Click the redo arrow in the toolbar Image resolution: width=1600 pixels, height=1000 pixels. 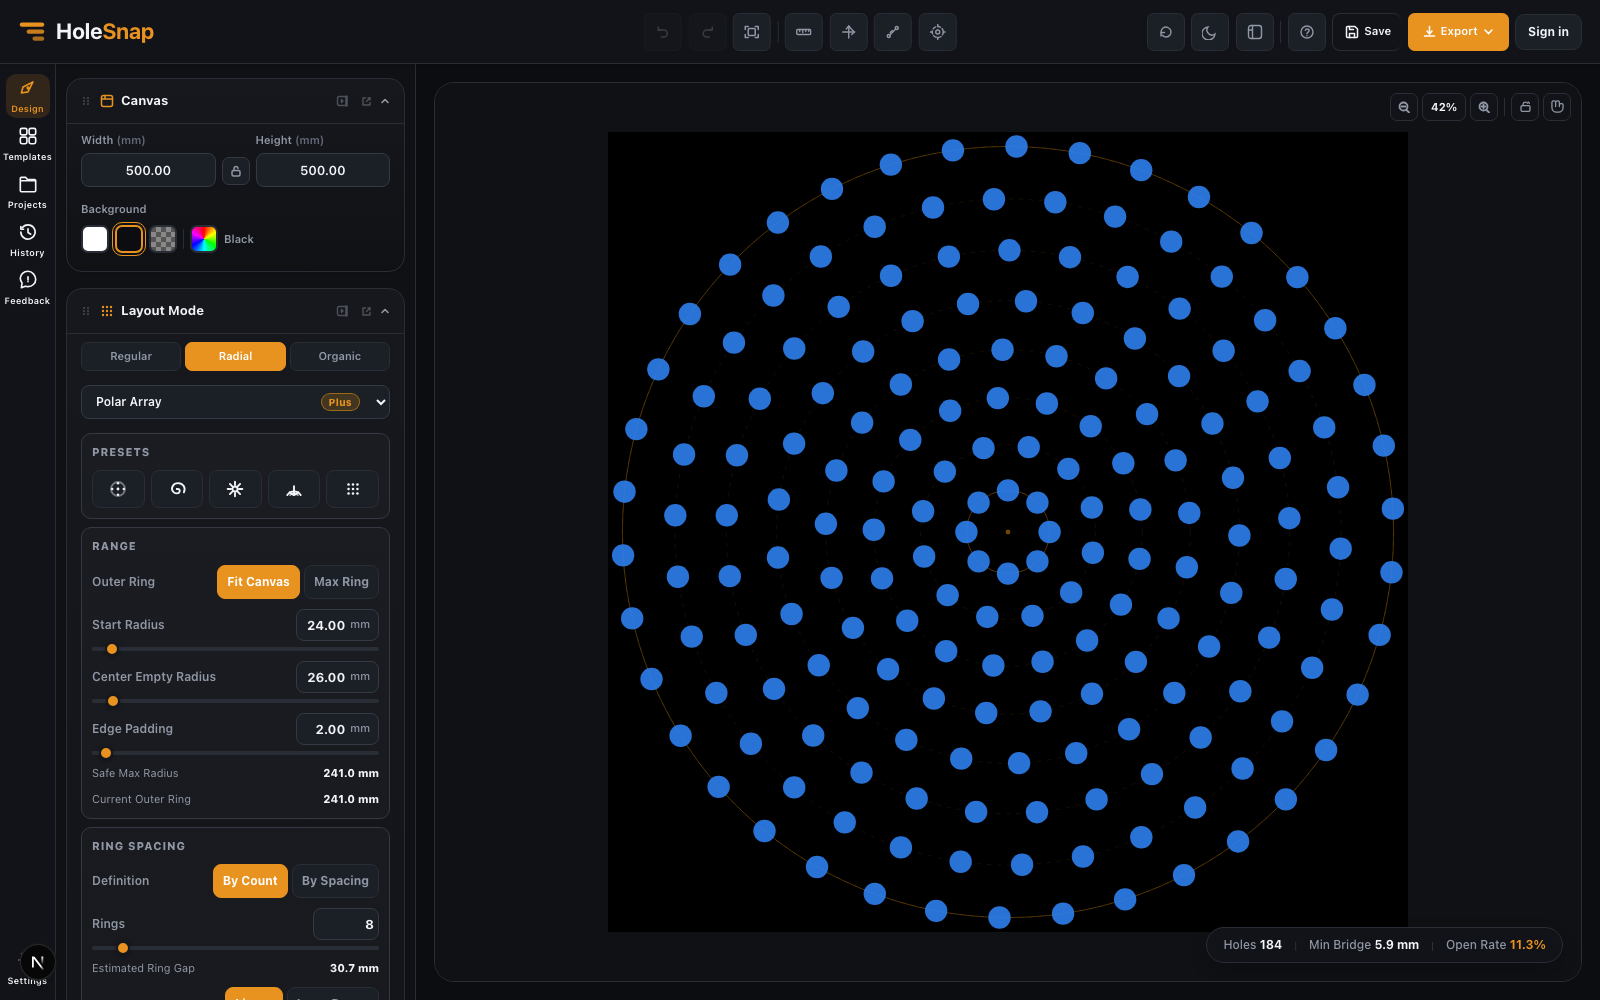(x=707, y=32)
